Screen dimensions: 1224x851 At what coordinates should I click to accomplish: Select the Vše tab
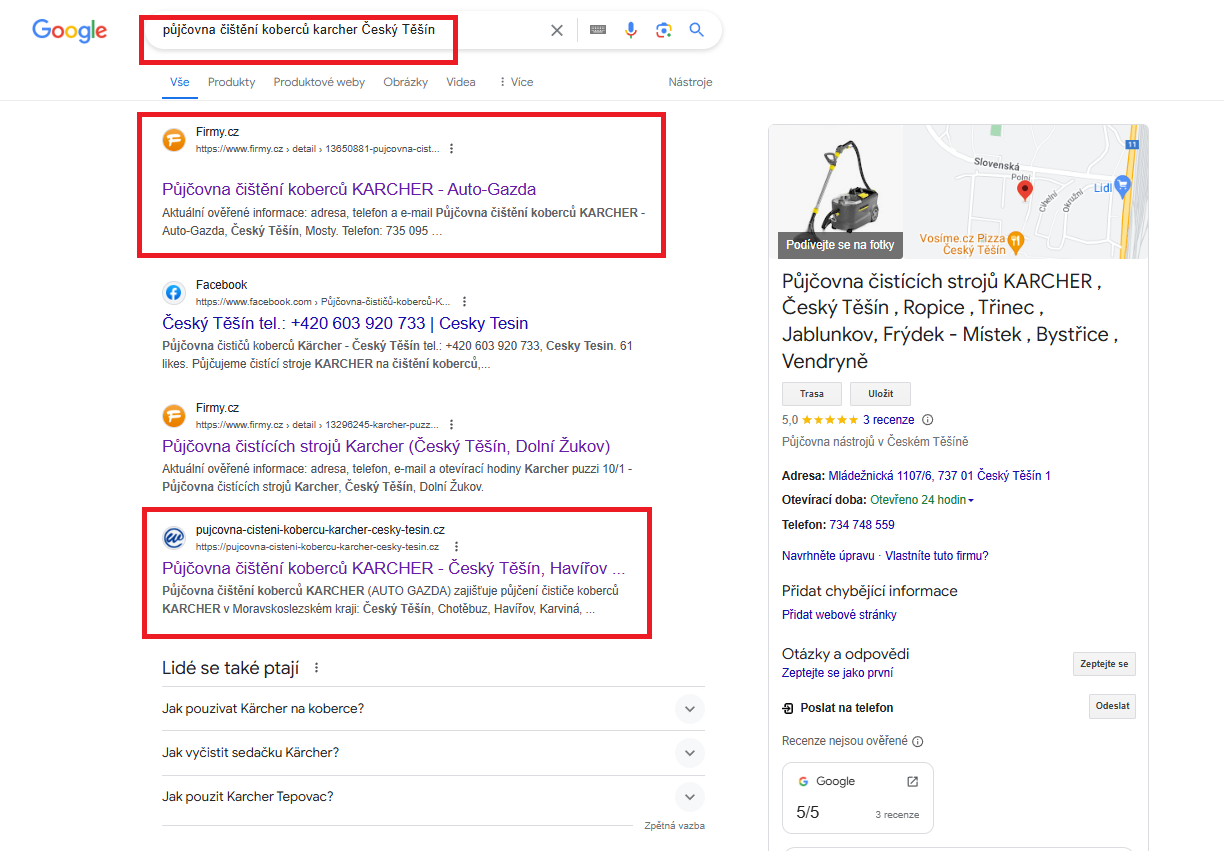pyautogui.click(x=180, y=82)
